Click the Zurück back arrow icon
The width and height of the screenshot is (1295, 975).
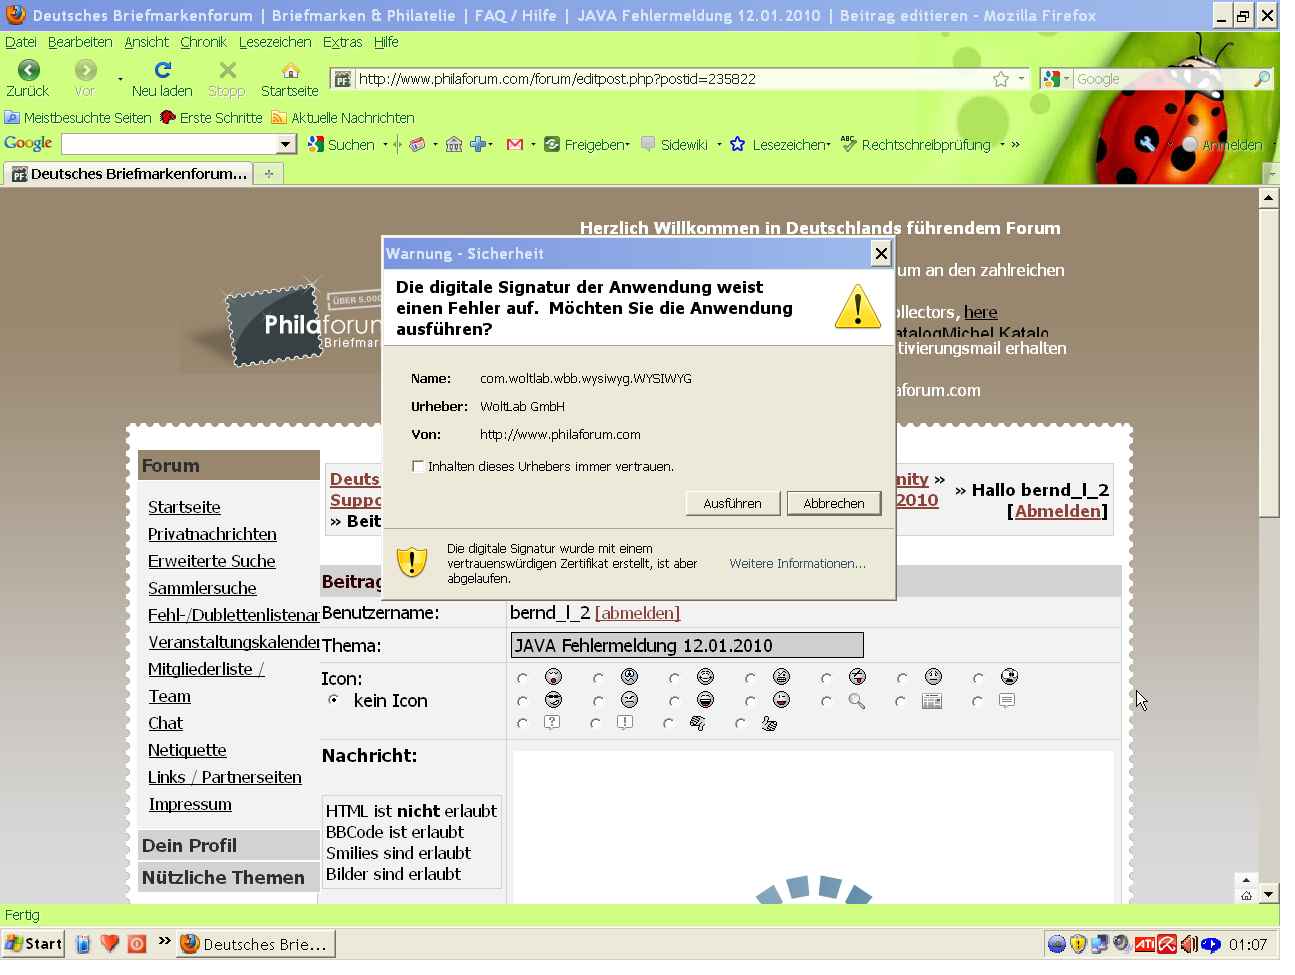point(29,69)
